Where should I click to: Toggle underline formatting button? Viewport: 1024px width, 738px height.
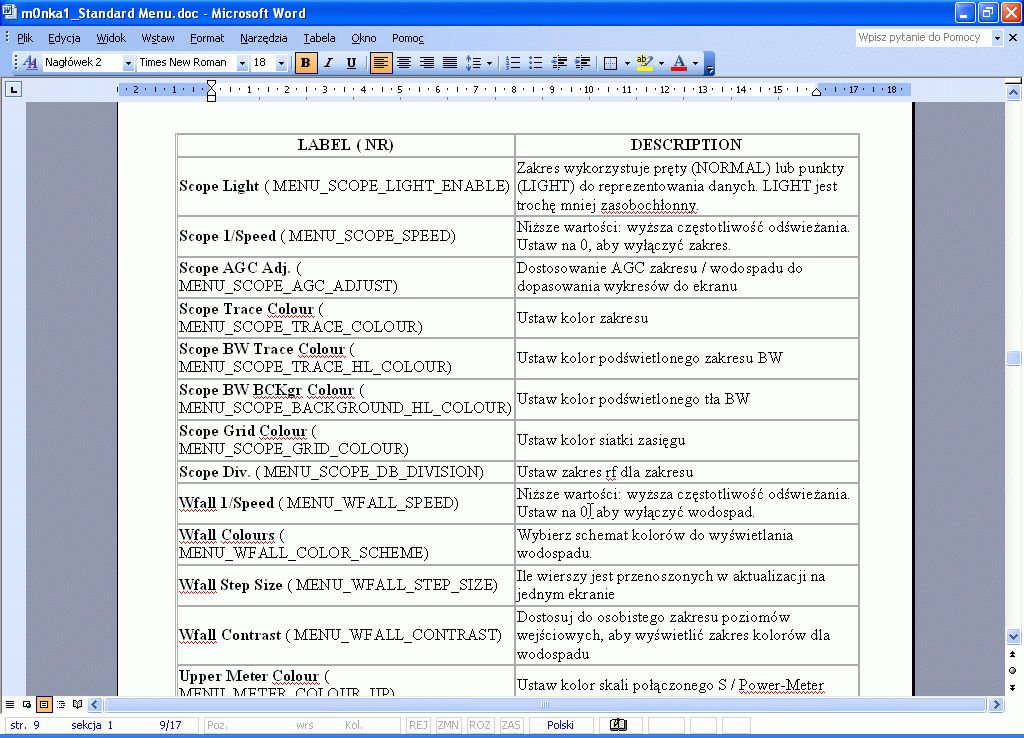(x=351, y=63)
